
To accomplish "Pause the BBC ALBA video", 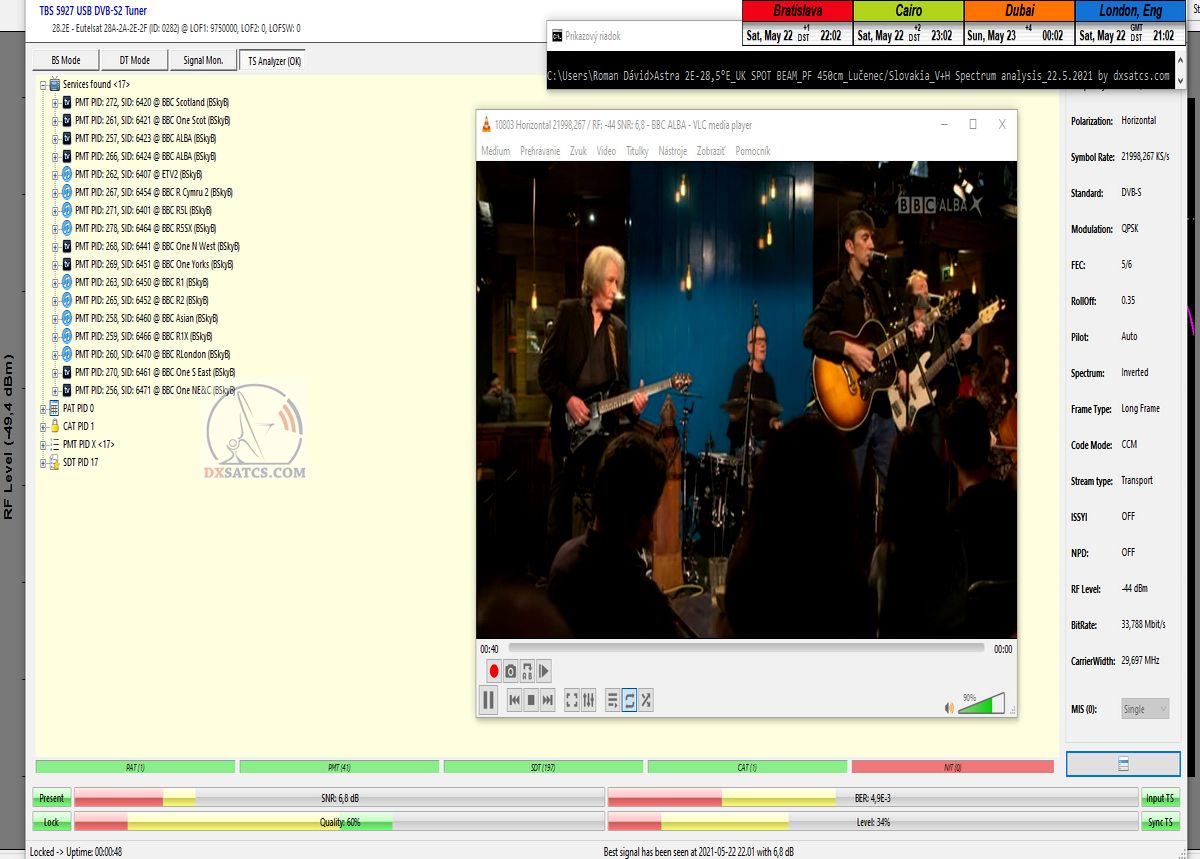I will 488,700.
